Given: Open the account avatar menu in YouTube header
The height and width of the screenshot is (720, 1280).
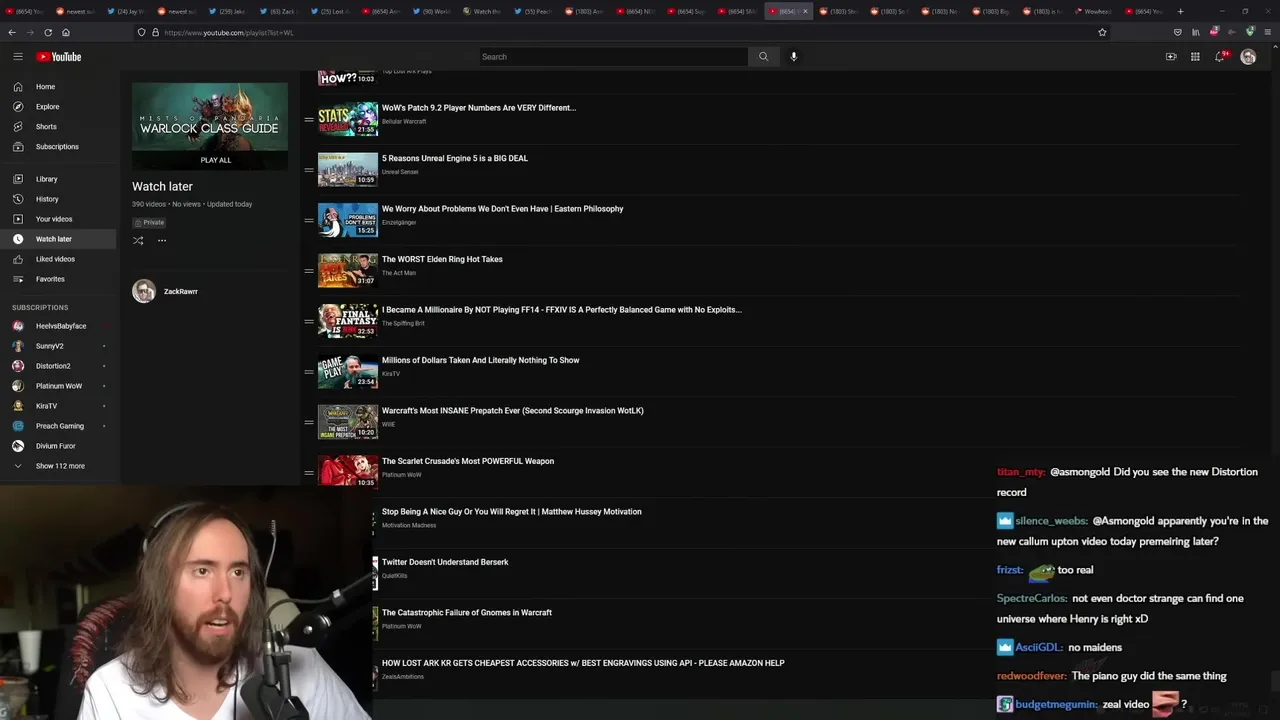Looking at the screenshot, I should coord(1248,57).
